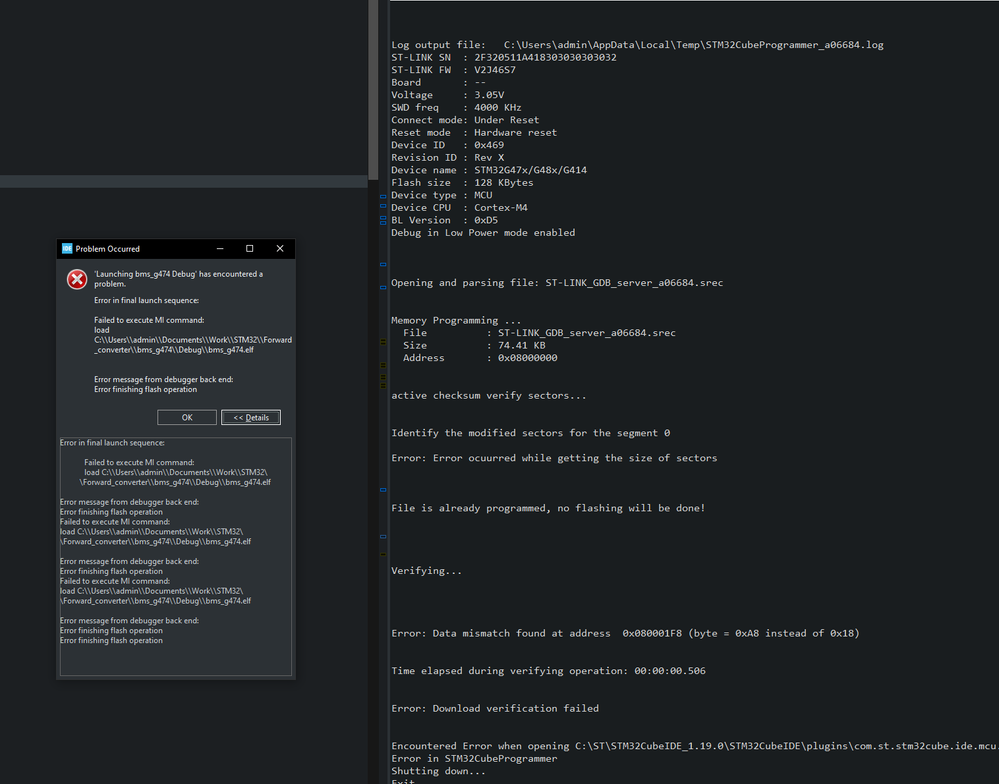Screen dimensions: 999x784
Task: Click the red error icon in the dialog
Action: pyautogui.click(x=77, y=279)
